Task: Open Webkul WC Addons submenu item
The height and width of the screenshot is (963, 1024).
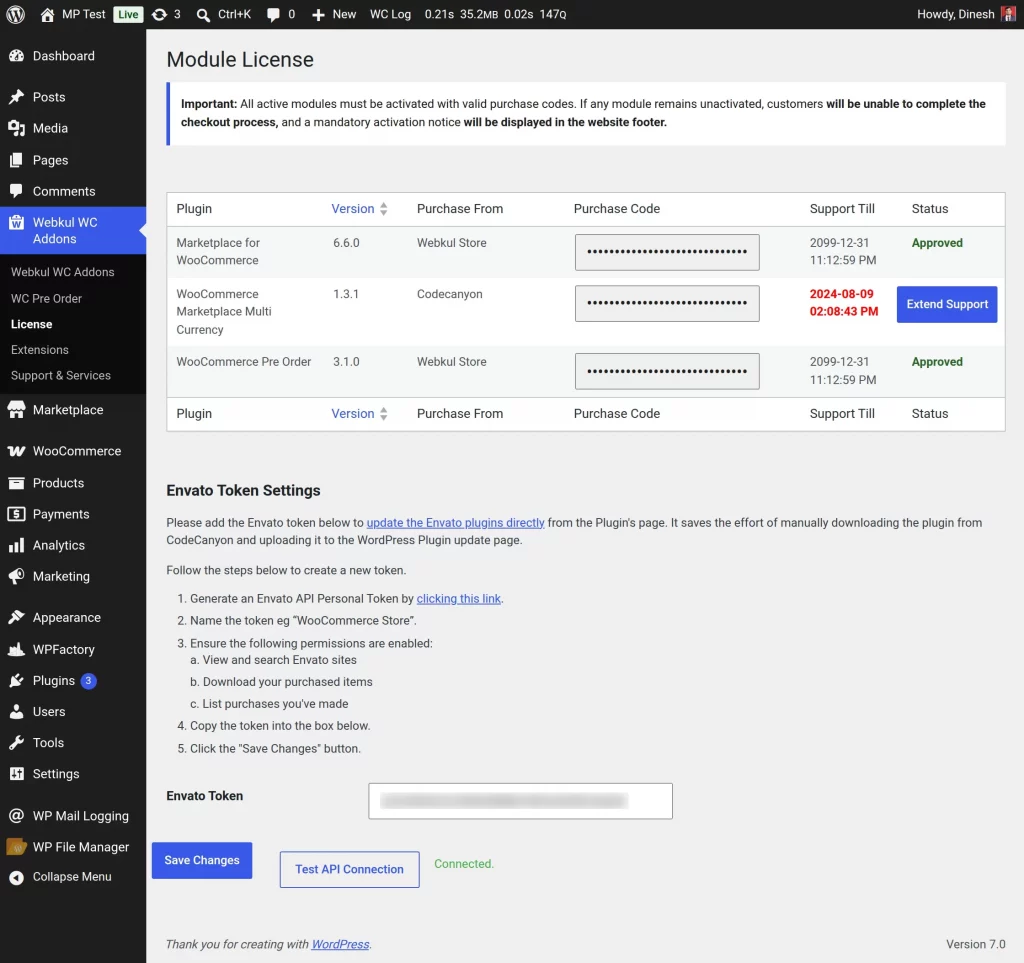Action: tap(63, 272)
